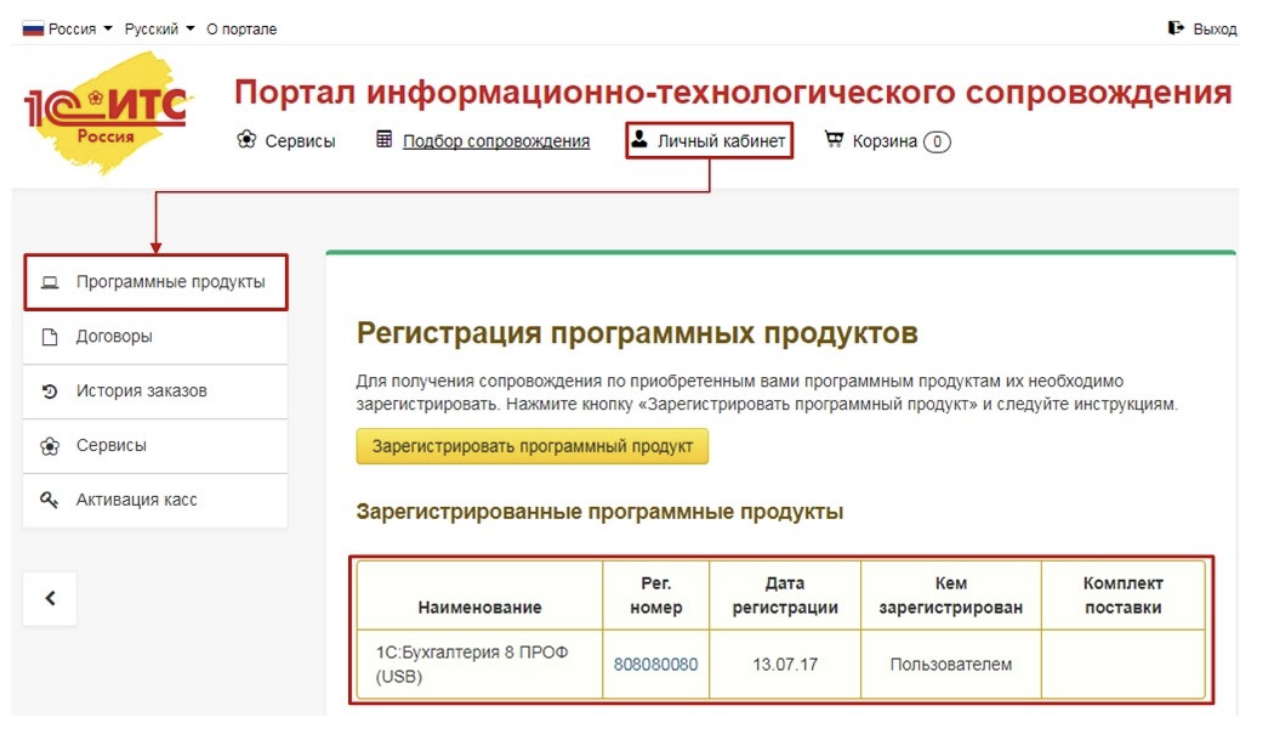Screen dimensions: 1266x730
Task: Click the exit icon next to Выход
Action: click(1176, 29)
